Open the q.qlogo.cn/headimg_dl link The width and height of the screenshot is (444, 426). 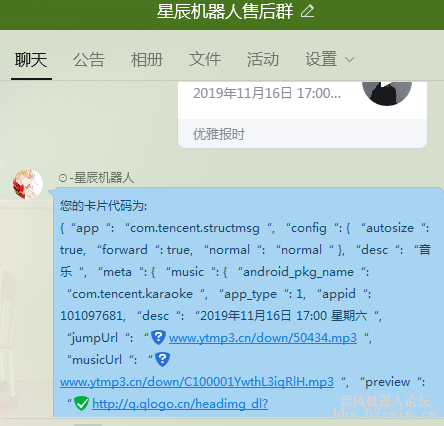click(x=180, y=404)
